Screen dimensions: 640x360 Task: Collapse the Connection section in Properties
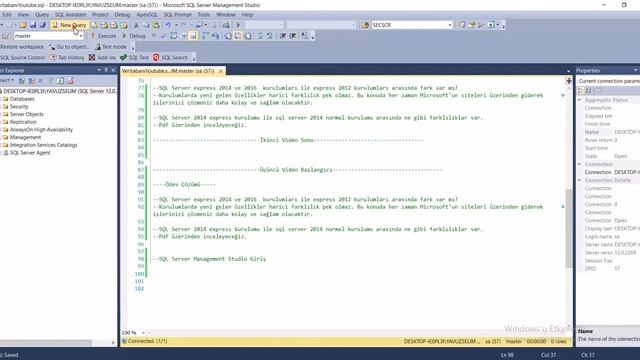click(580, 164)
